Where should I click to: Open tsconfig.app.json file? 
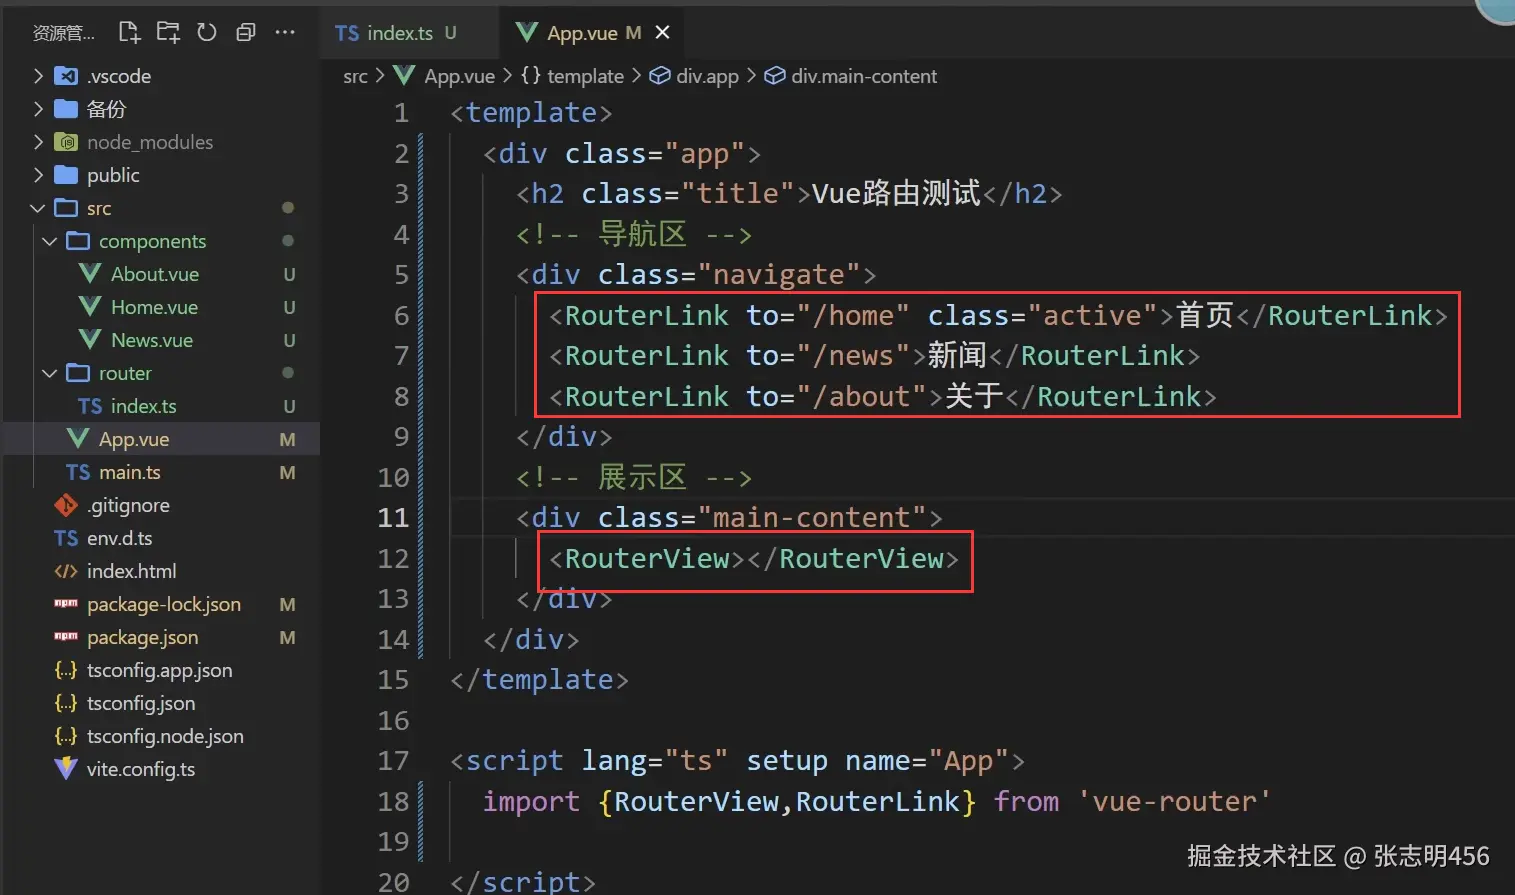tap(160, 670)
